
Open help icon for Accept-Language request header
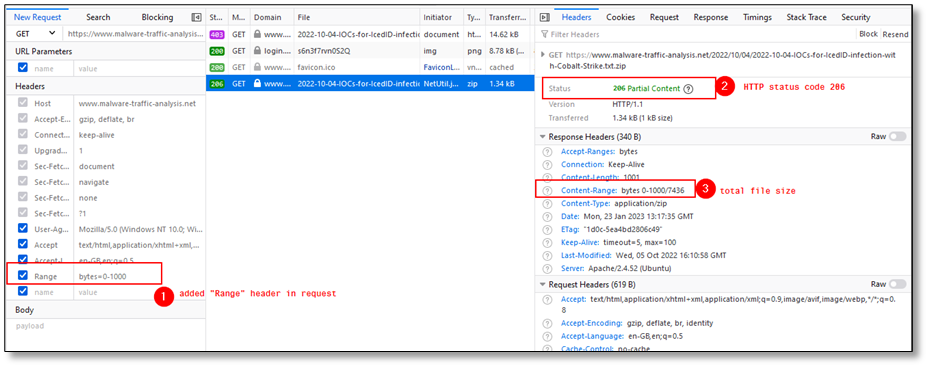[547, 336]
